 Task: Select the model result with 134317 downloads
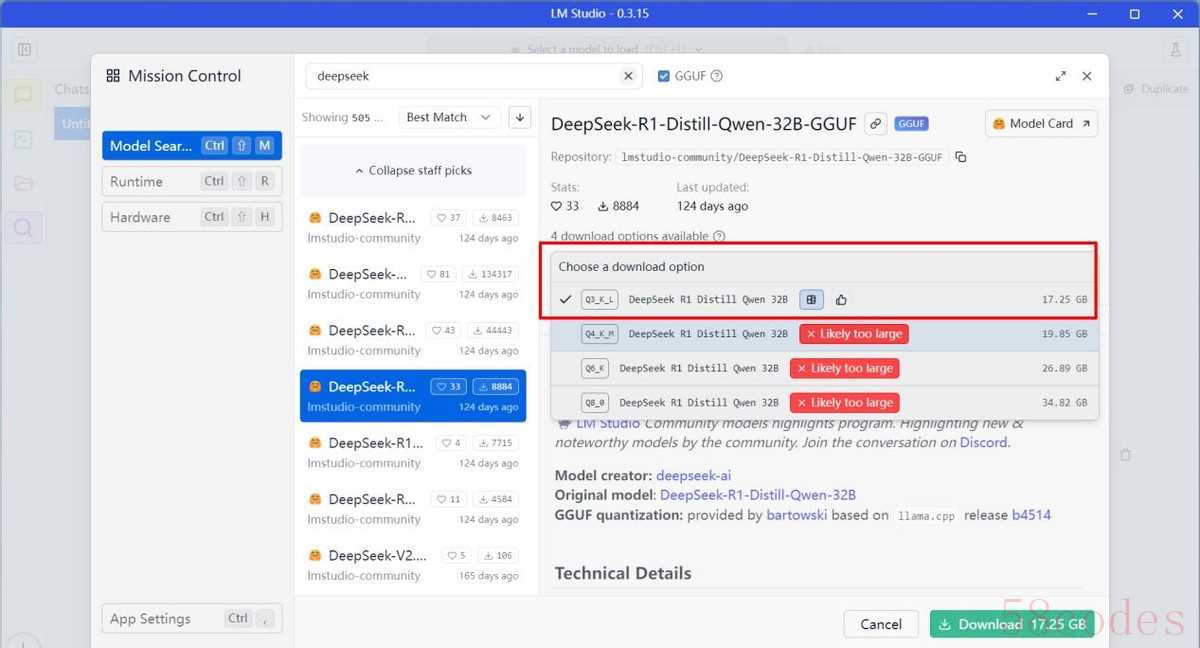(x=413, y=283)
